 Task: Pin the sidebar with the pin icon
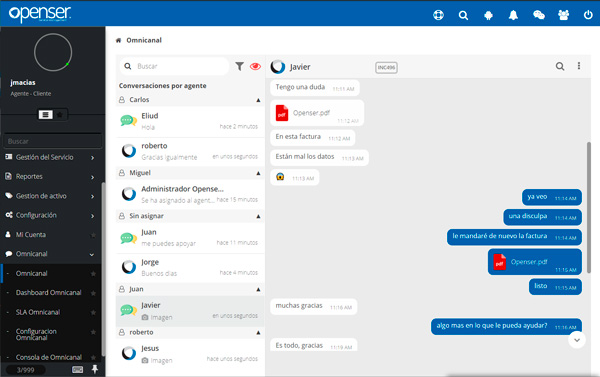[x=95, y=369]
